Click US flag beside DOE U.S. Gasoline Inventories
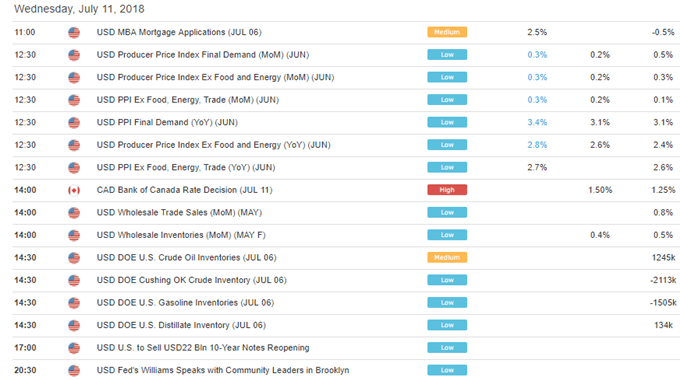 [x=74, y=303]
